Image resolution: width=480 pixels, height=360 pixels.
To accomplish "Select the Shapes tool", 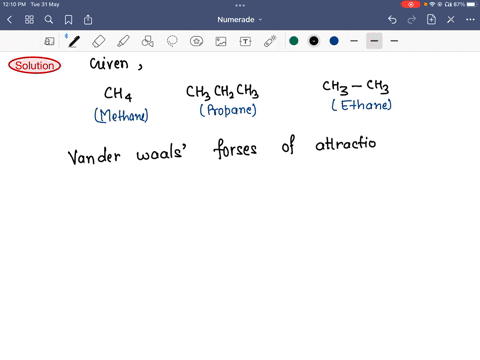I will pyautogui.click(x=148, y=41).
